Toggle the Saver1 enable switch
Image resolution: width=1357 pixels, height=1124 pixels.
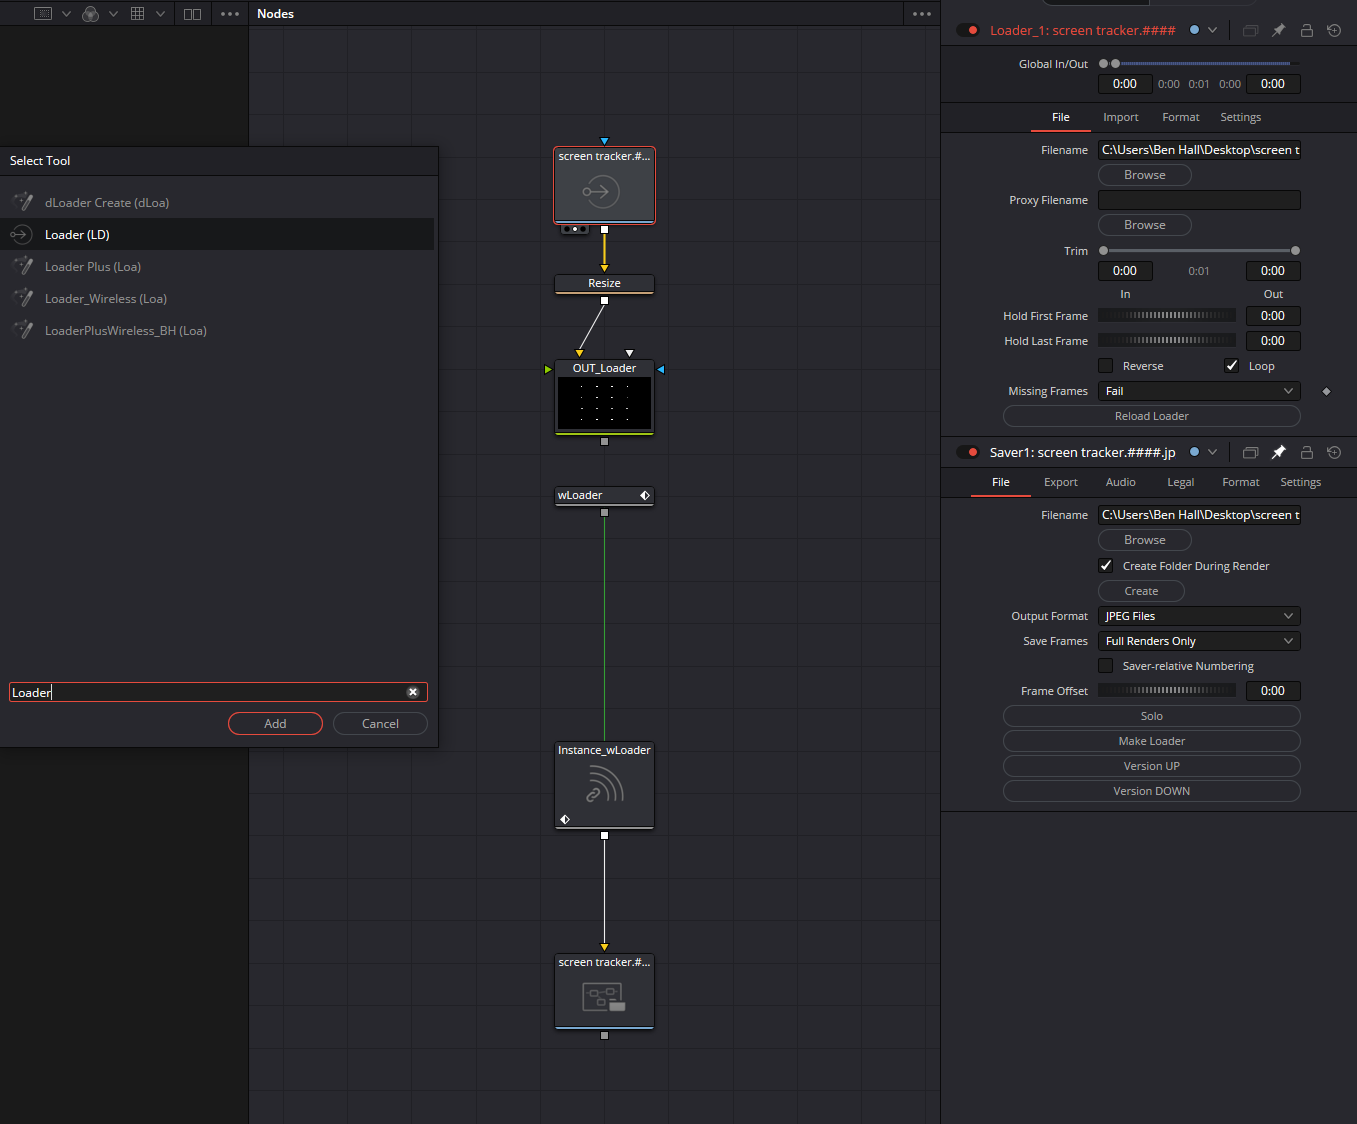pyautogui.click(x=968, y=453)
